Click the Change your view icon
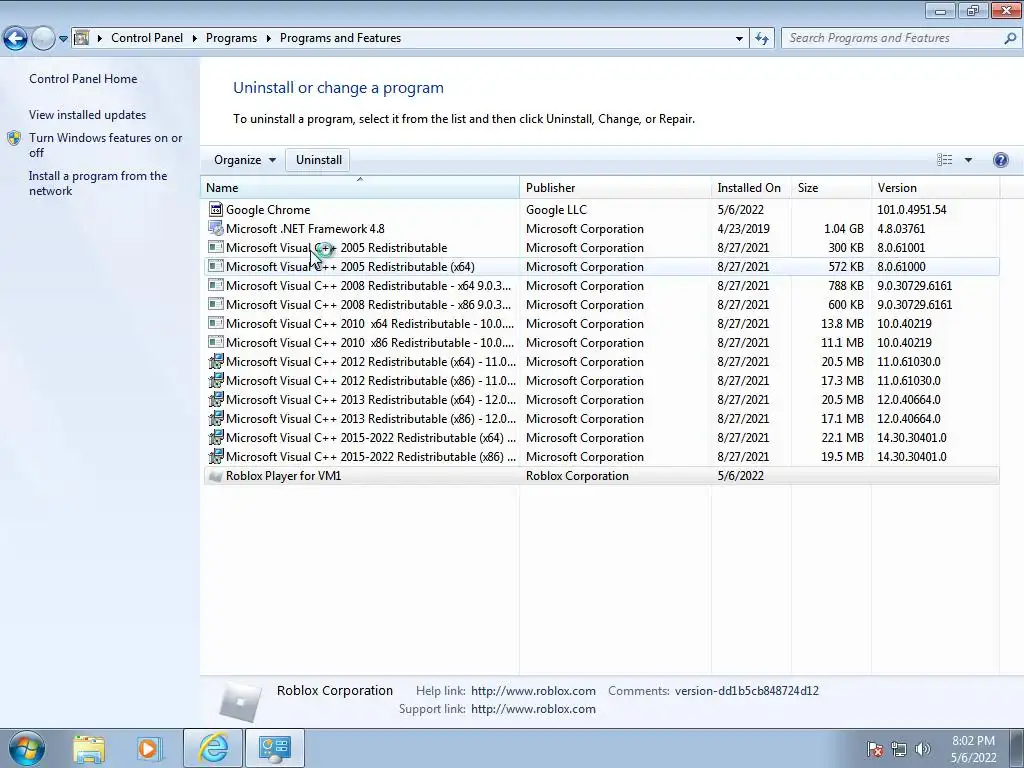Viewport: 1024px width, 768px height. pyautogui.click(x=944, y=160)
